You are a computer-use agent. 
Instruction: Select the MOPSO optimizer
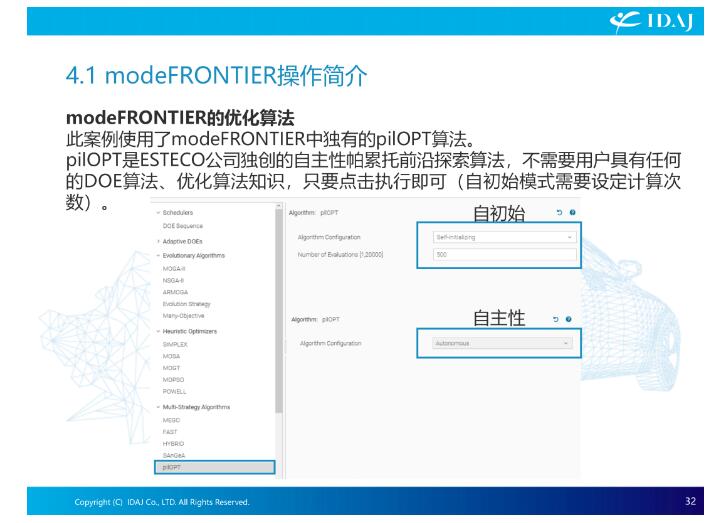(173, 380)
